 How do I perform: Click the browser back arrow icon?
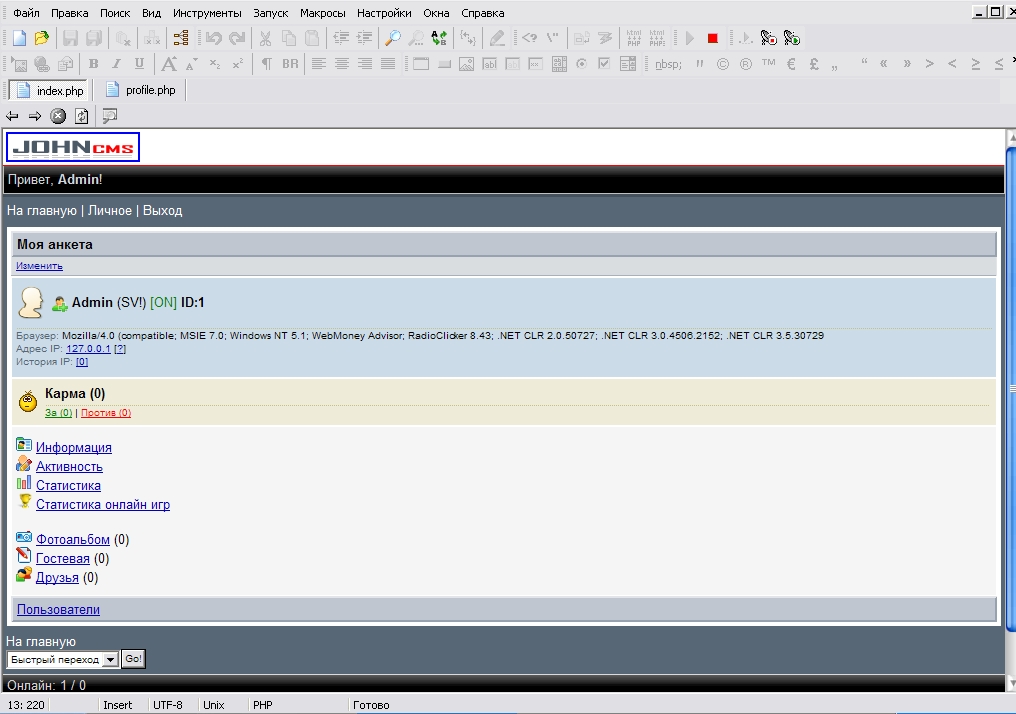point(12,116)
